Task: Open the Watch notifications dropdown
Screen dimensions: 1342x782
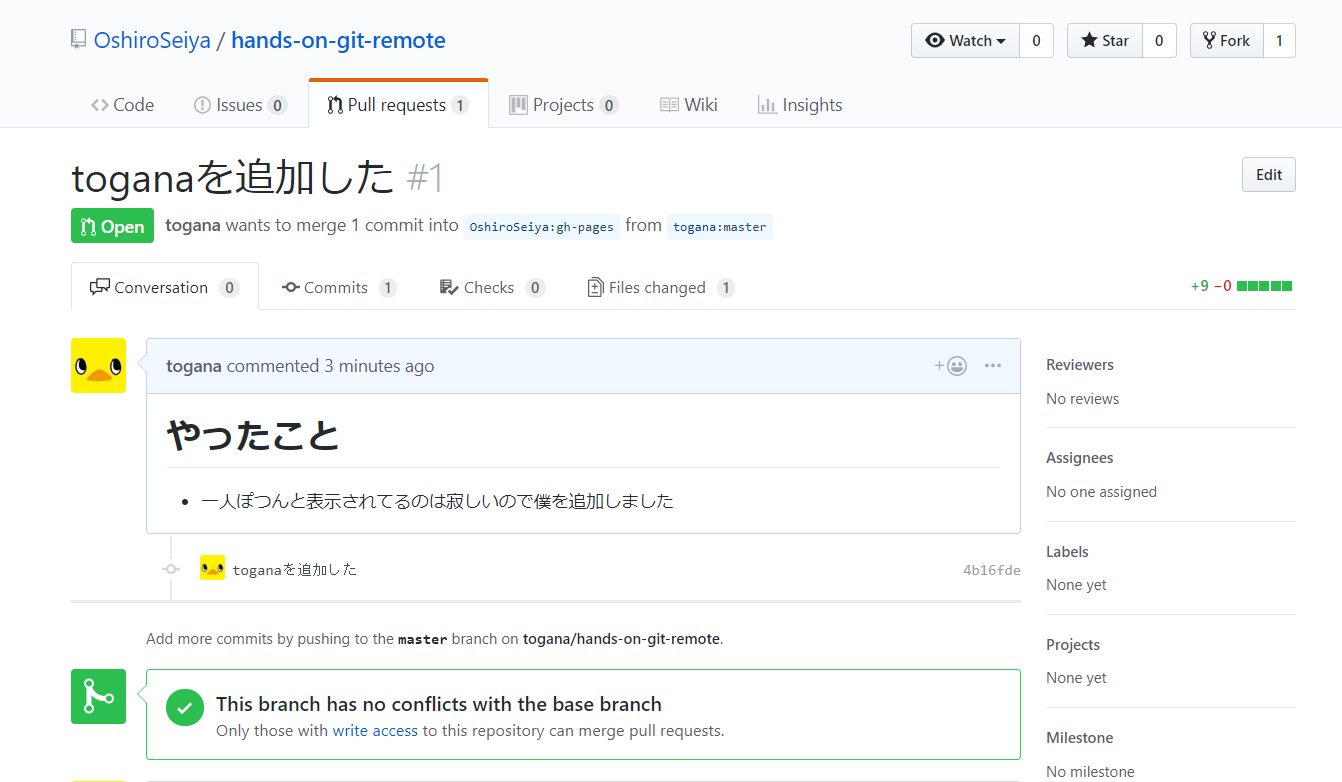Action: point(965,41)
